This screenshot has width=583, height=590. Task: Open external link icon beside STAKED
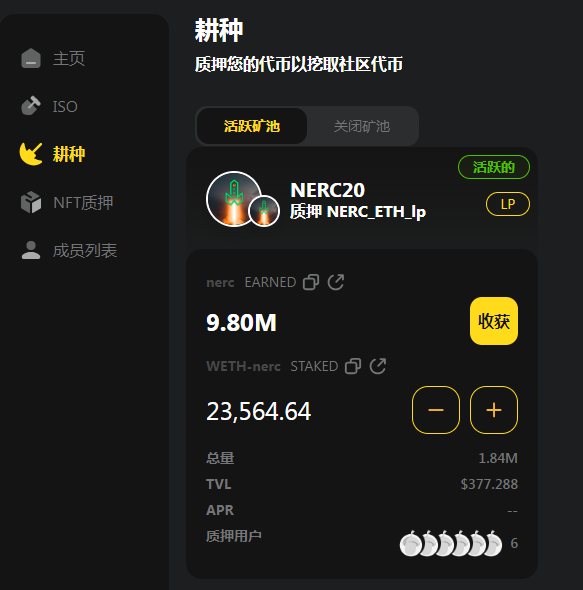pos(378,366)
